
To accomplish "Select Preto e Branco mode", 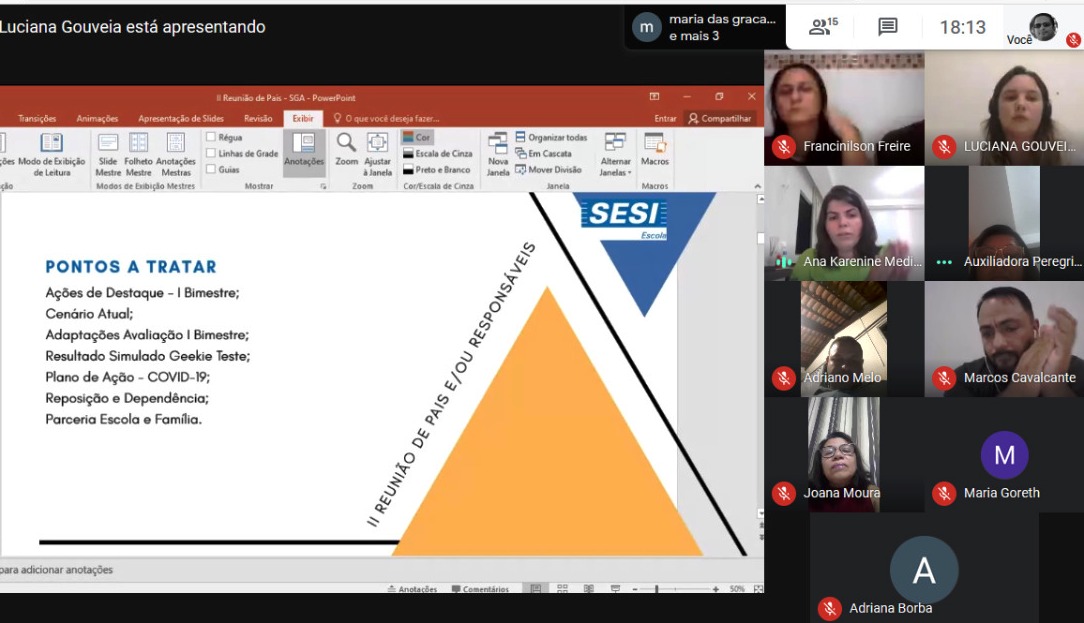I will pyautogui.click(x=437, y=169).
